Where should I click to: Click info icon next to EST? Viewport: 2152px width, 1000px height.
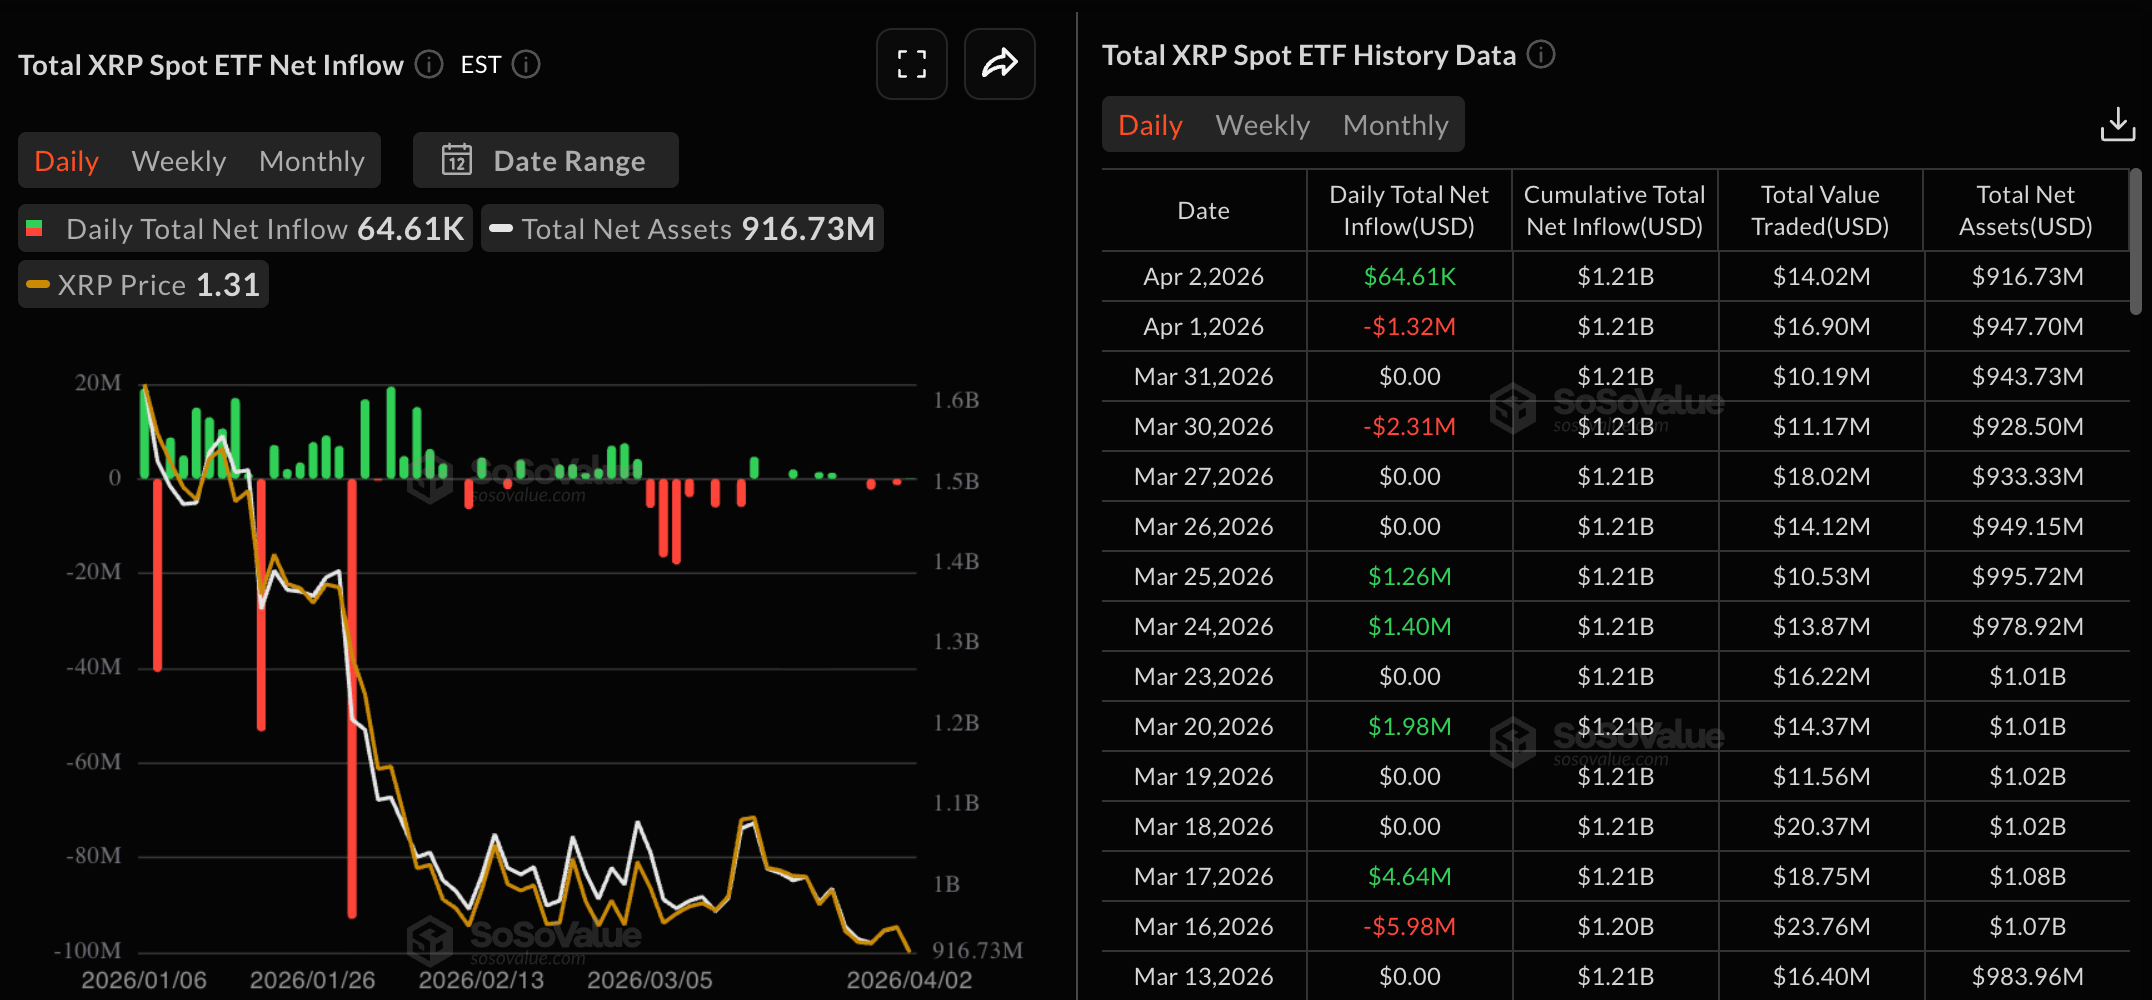point(526,65)
